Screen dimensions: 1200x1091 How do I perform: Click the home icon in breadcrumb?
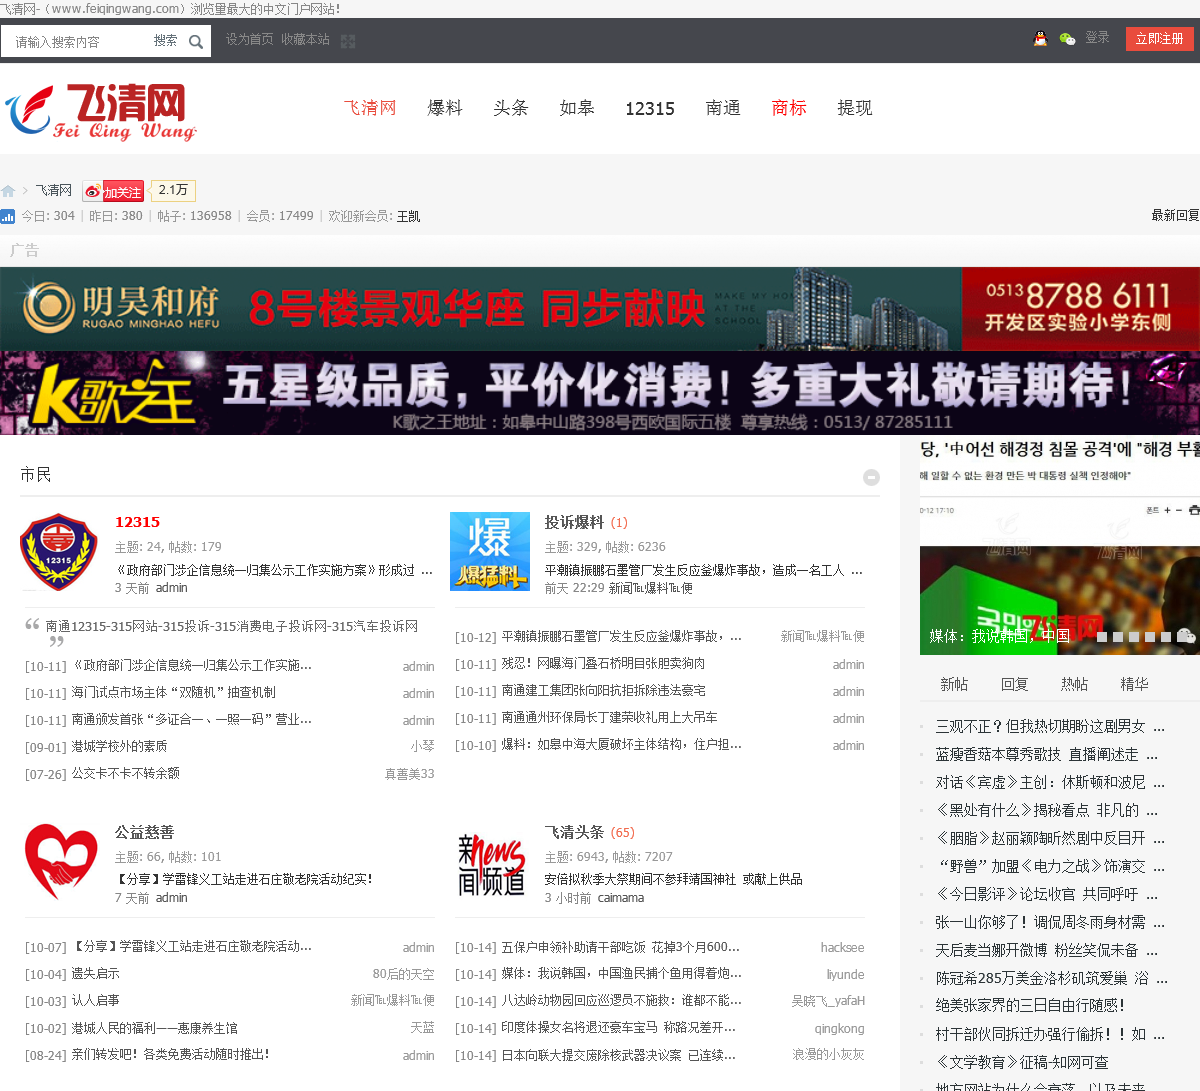click(8, 191)
